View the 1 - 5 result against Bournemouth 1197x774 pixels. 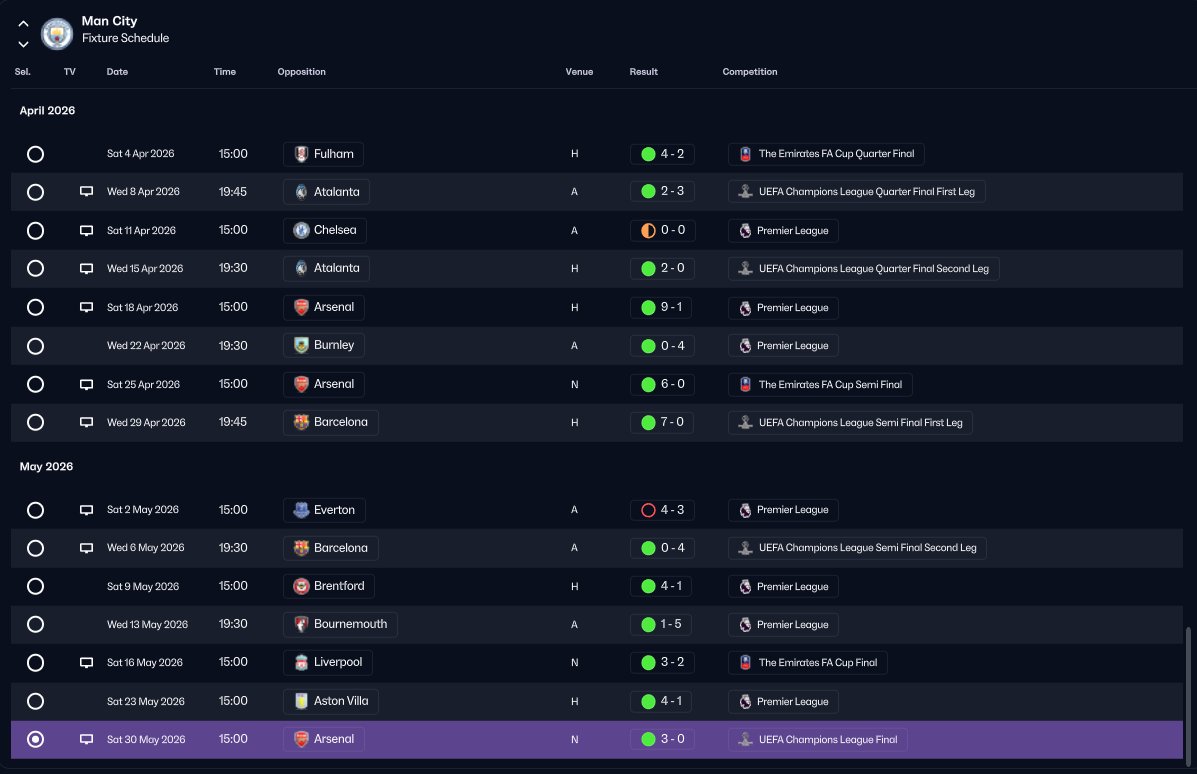coord(661,624)
